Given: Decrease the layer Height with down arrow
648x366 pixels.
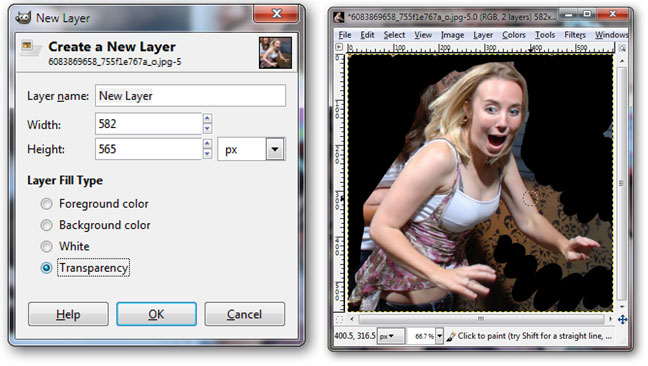Looking at the screenshot, I should point(207,154).
